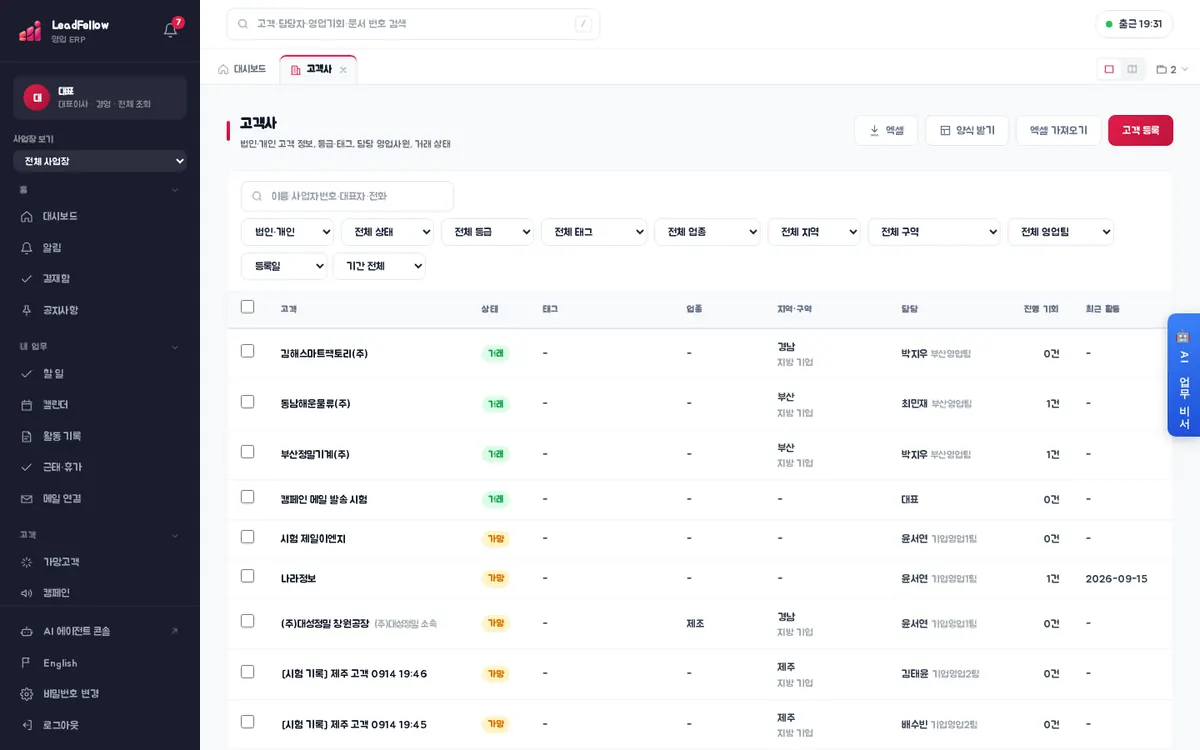Click the 결재함 checkmark icon in the sidebar
1200x750 pixels.
point(27,278)
